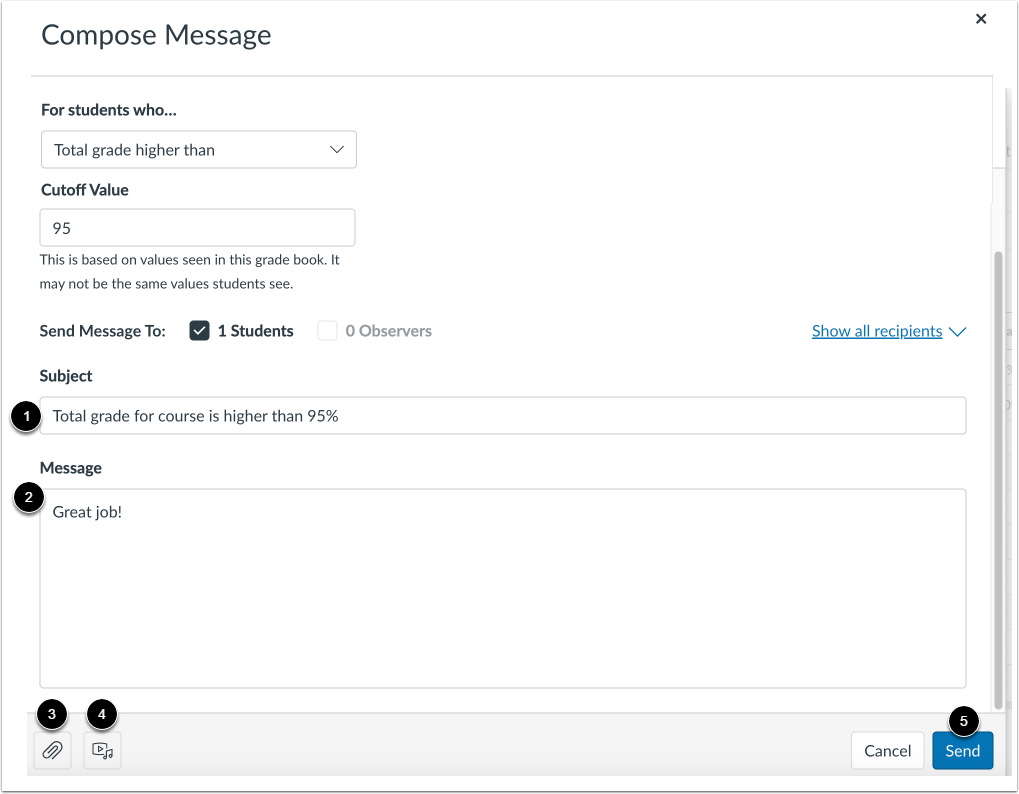Click the Show all recipients link

tap(877, 331)
